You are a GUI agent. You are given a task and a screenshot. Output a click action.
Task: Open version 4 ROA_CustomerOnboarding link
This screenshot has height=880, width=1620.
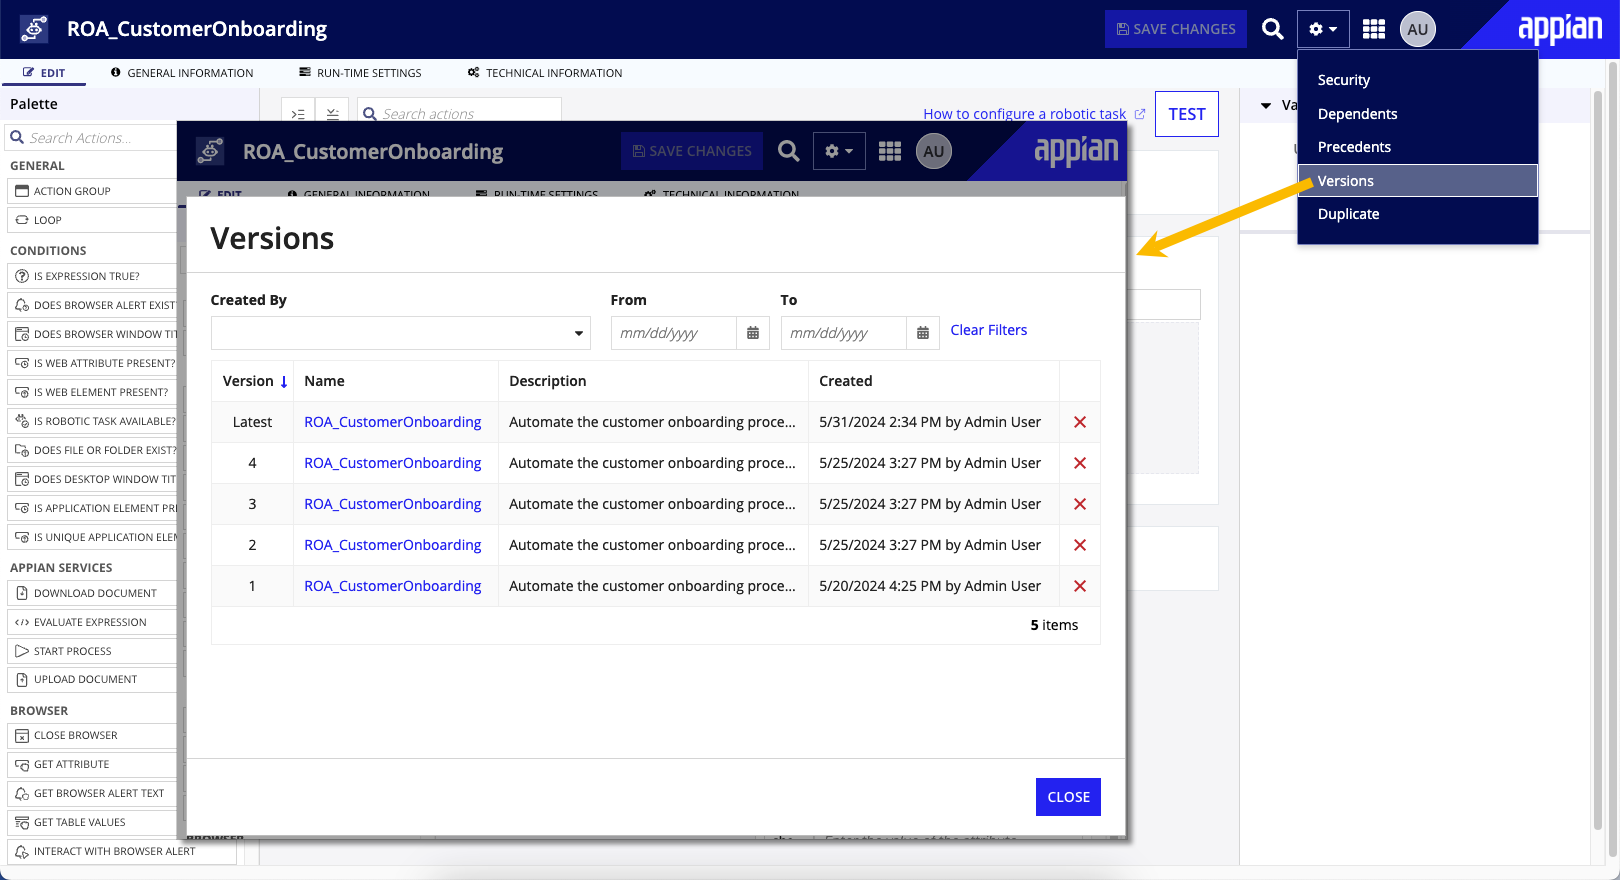point(393,463)
